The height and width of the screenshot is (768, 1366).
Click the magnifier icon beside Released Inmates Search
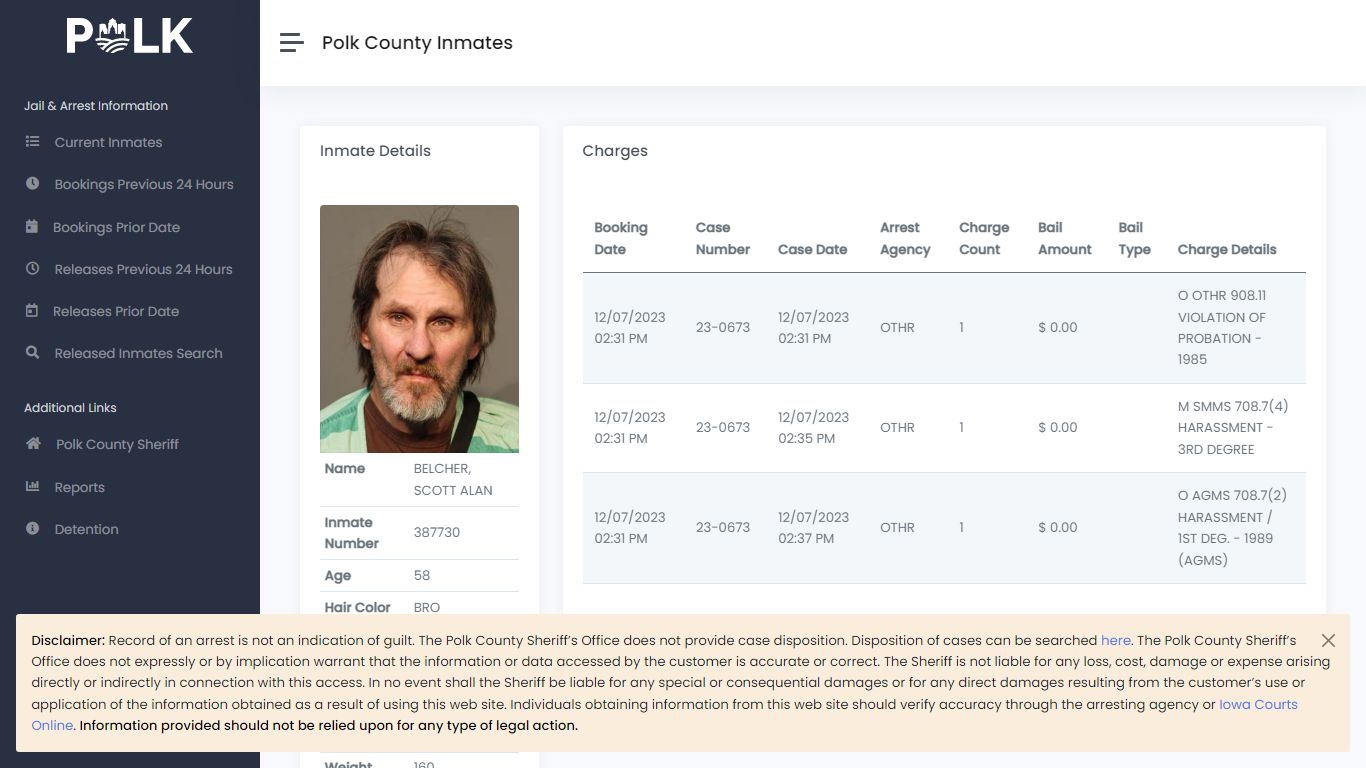pos(33,353)
